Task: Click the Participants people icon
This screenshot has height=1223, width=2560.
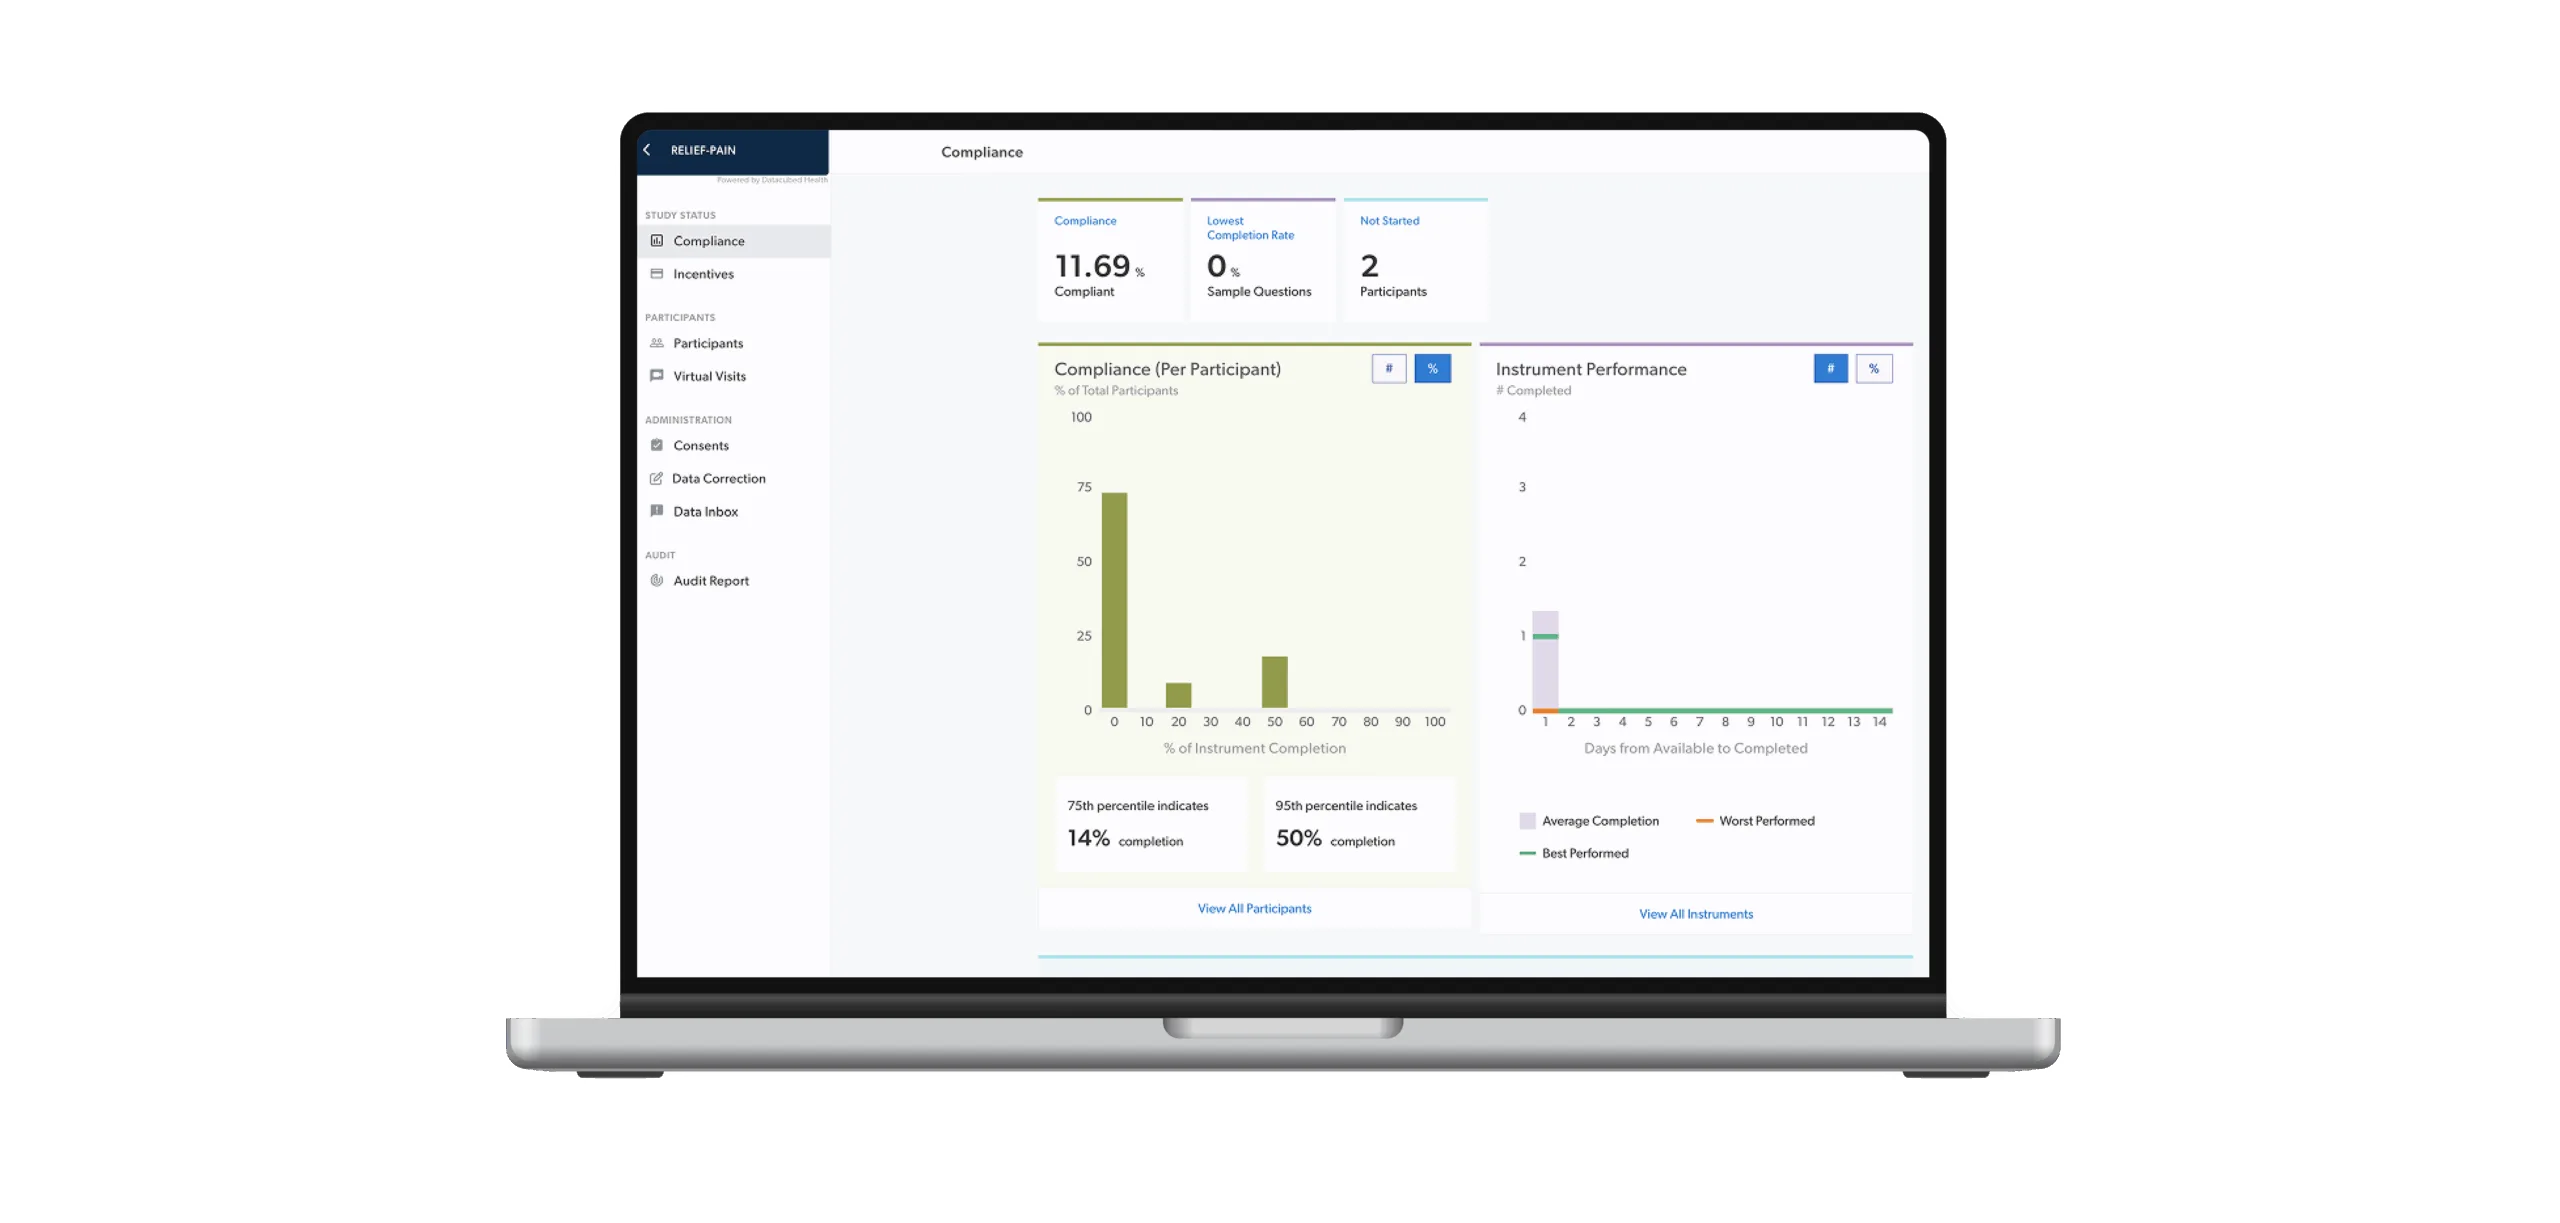Action: tap(657, 343)
